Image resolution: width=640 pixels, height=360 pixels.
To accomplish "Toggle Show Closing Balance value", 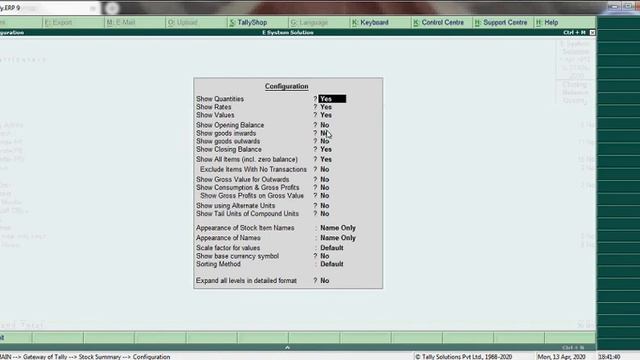I will 326,149.
